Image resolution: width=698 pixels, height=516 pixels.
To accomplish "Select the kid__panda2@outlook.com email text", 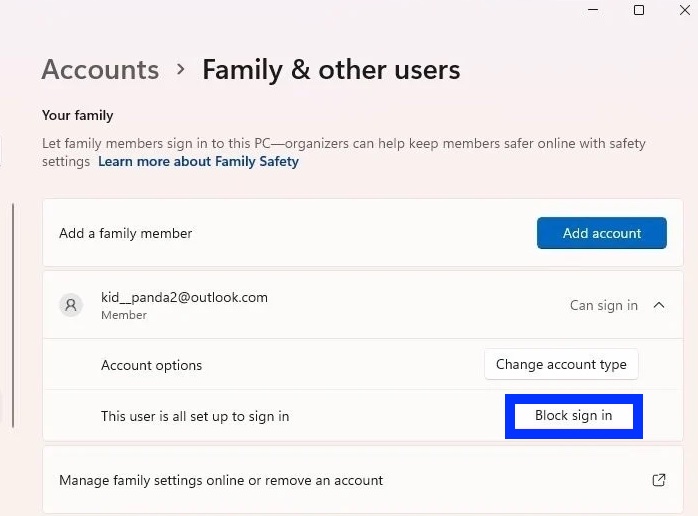I will (184, 297).
